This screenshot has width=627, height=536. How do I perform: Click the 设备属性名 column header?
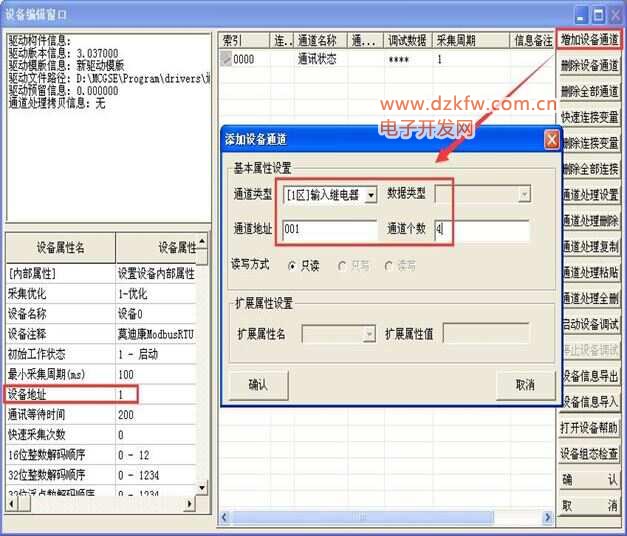coord(60,247)
